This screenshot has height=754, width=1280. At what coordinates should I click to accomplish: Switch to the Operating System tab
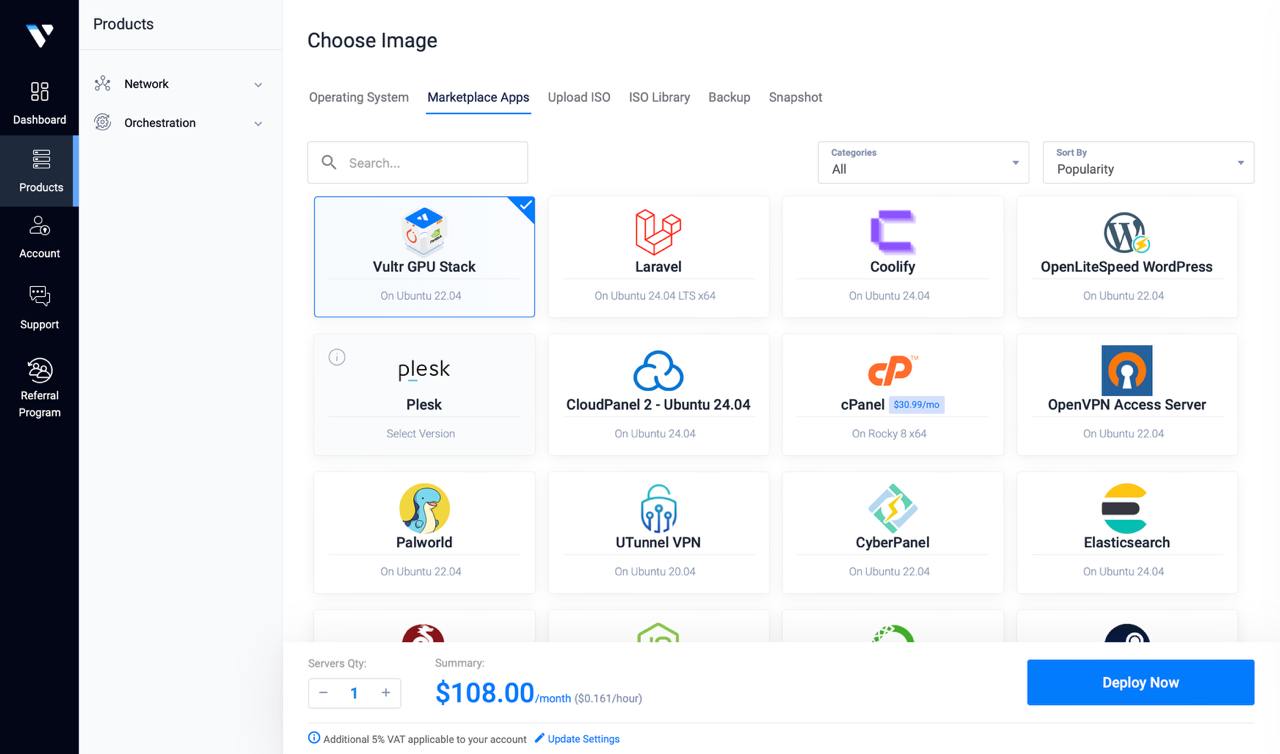pos(359,97)
